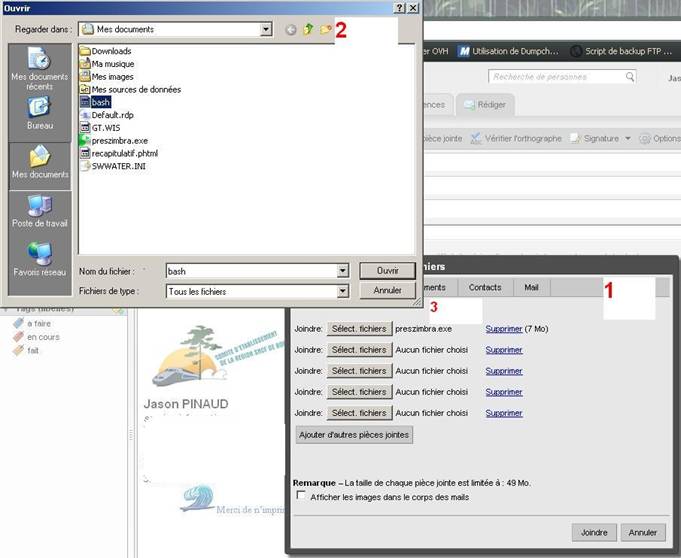681x558 pixels.
Task: Open the Utilisation de Dumpch… browser tab
Action: [x=509, y=51]
